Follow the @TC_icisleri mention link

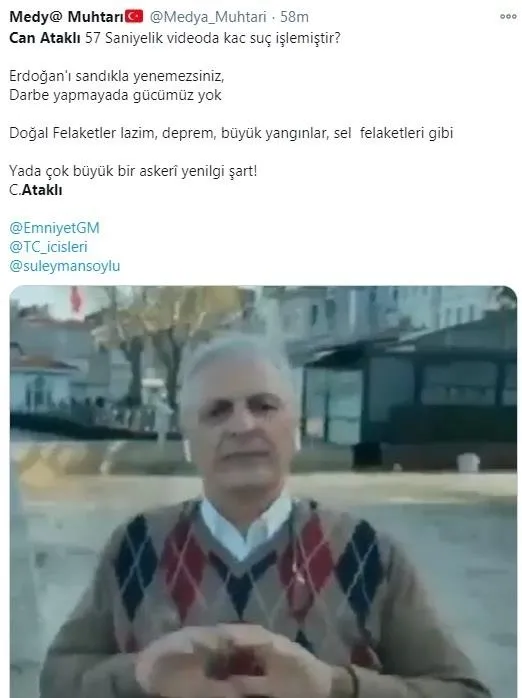coord(49,247)
